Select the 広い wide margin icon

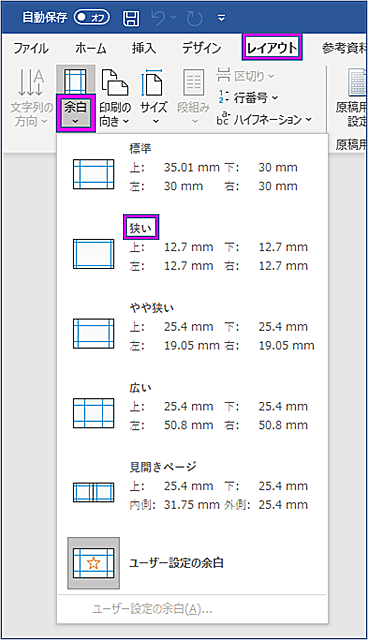(x=93, y=413)
